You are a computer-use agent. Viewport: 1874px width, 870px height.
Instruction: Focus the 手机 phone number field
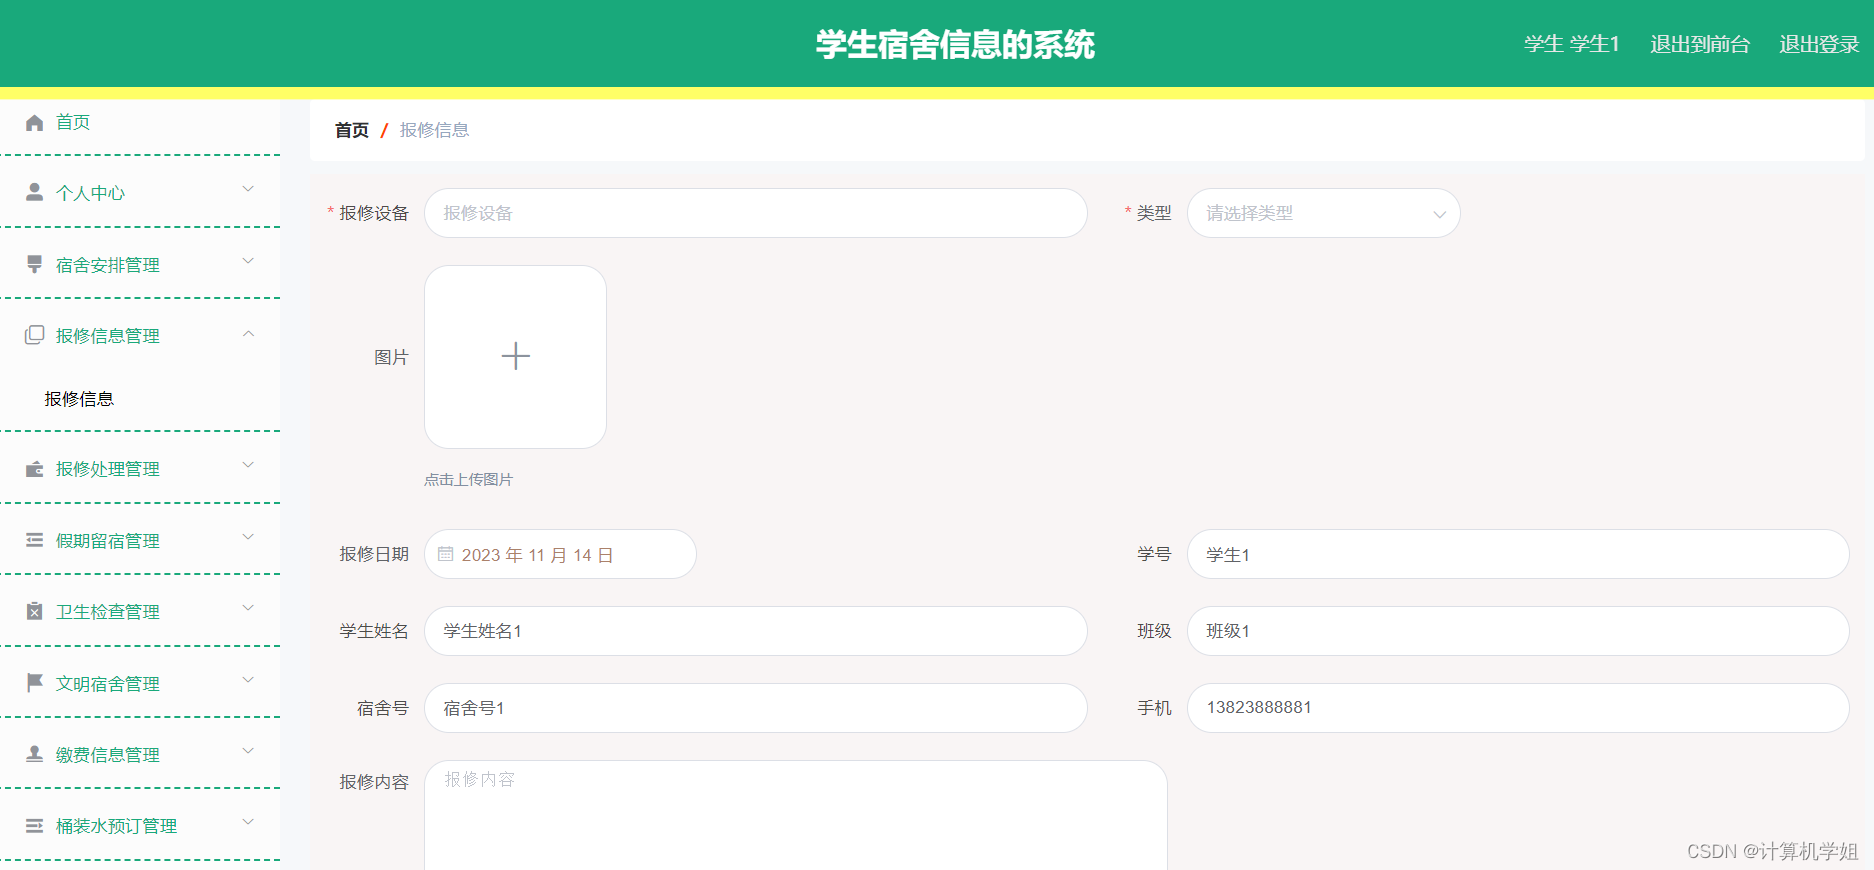(x=1518, y=708)
